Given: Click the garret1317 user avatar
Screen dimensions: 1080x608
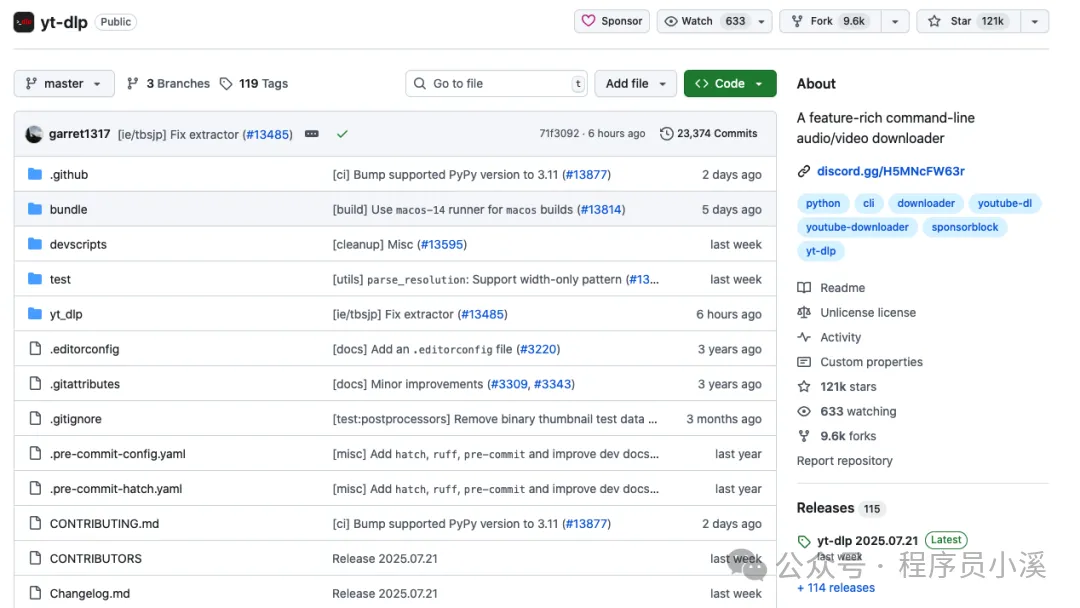Looking at the screenshot, I should [34, 134].
